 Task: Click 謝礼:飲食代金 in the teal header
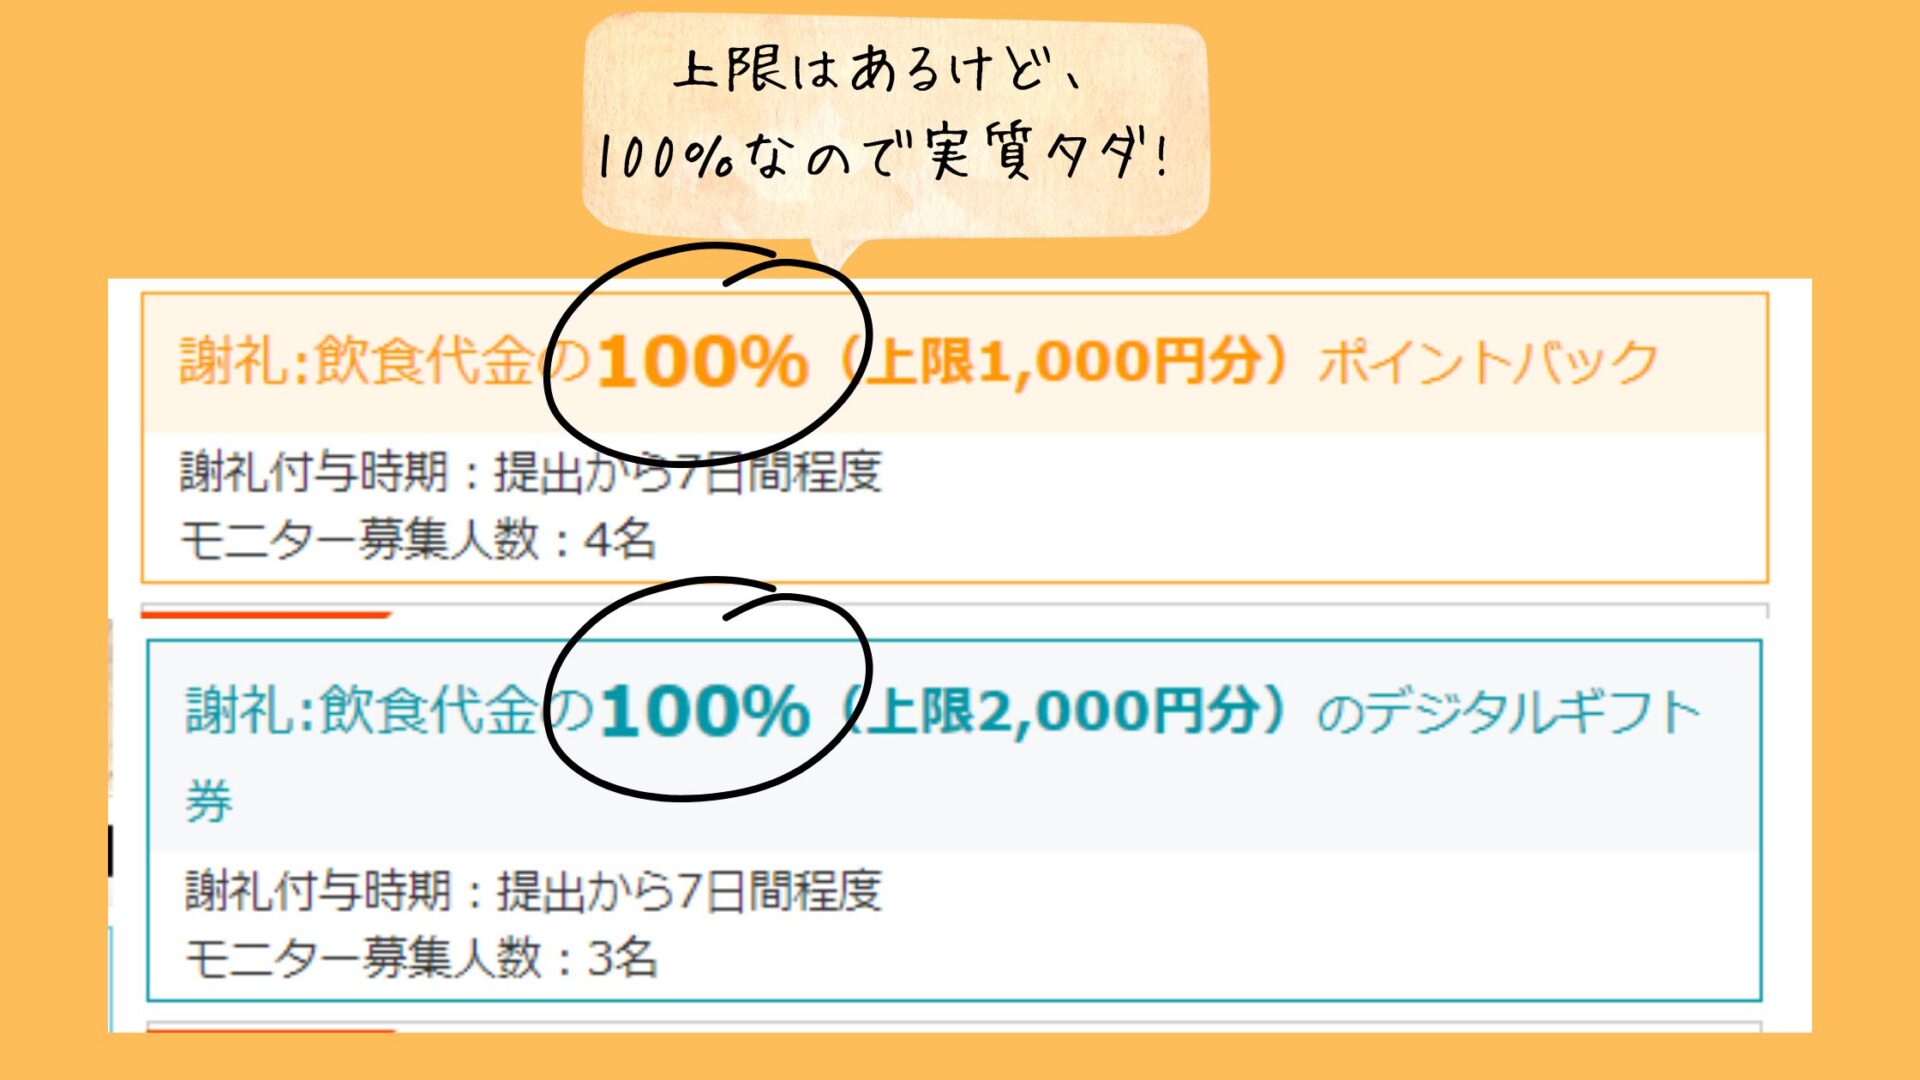coord(361,712)
